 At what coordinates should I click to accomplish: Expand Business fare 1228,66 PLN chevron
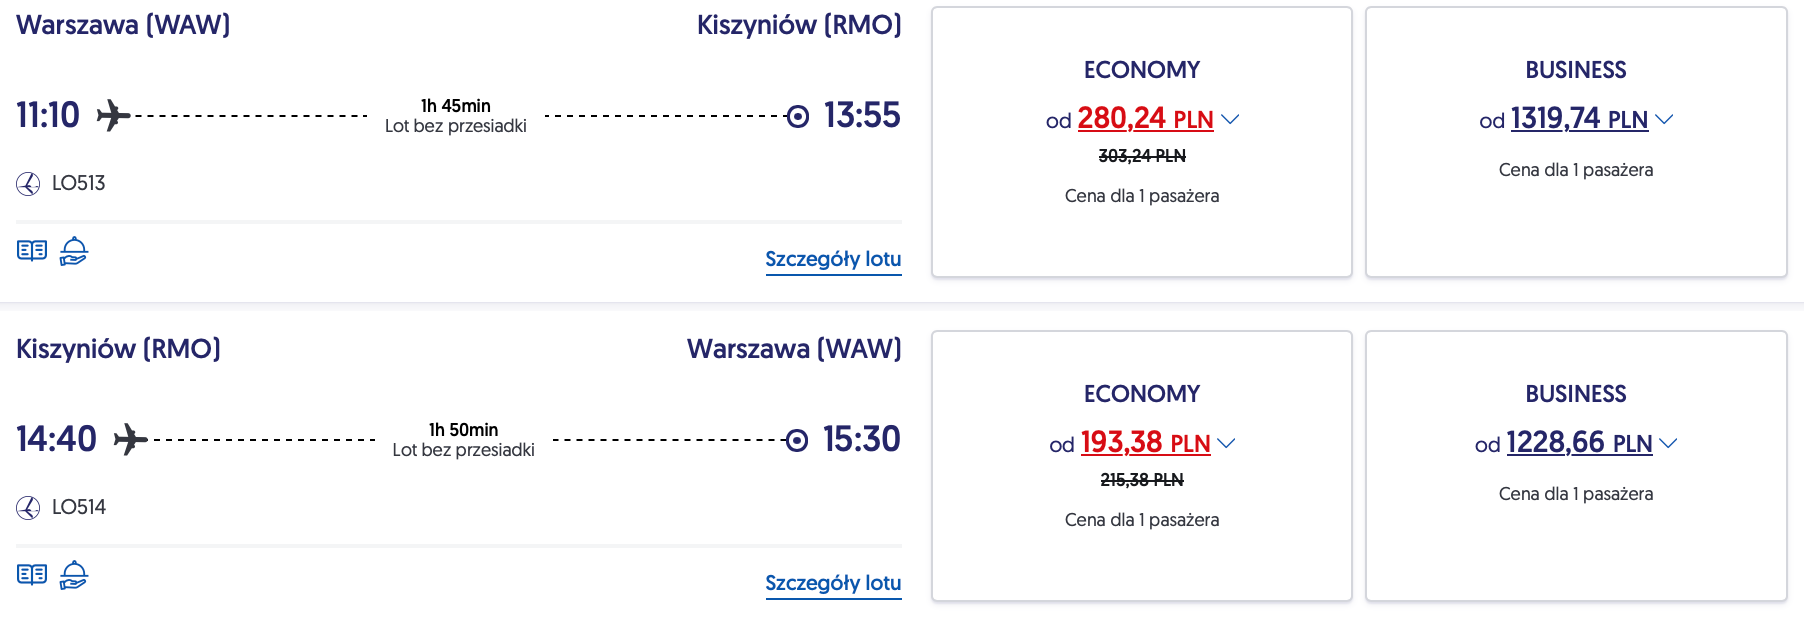[x=1668, y=443]
